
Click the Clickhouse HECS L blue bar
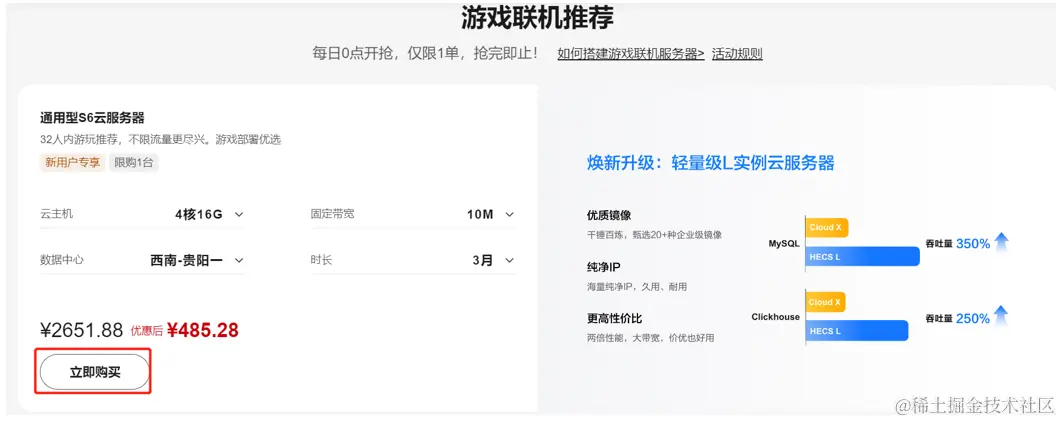point(857,331)
